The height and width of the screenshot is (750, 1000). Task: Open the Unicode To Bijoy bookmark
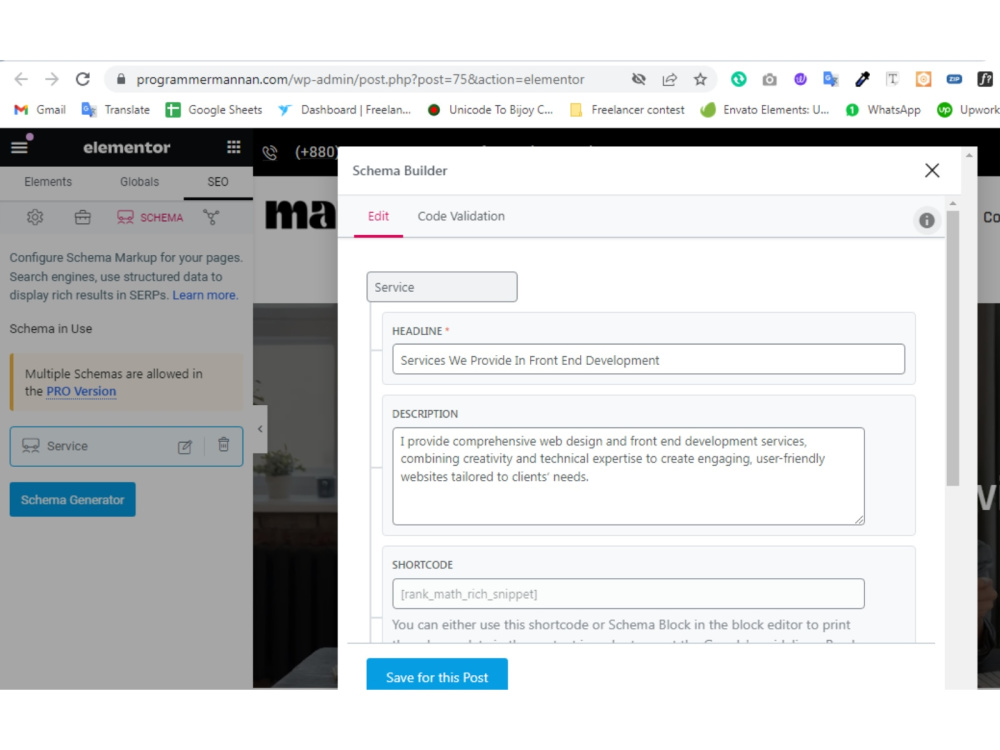click(490, 110)
